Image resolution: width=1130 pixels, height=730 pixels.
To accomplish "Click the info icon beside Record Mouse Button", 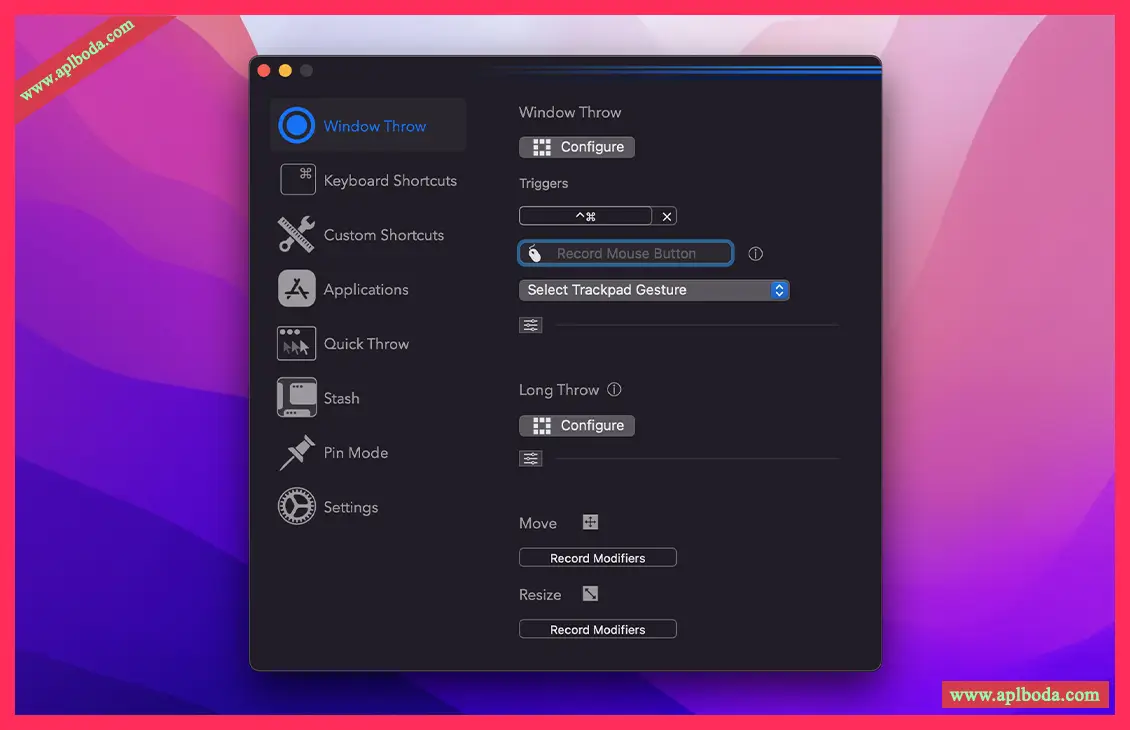I will click(x=756, y=254).
